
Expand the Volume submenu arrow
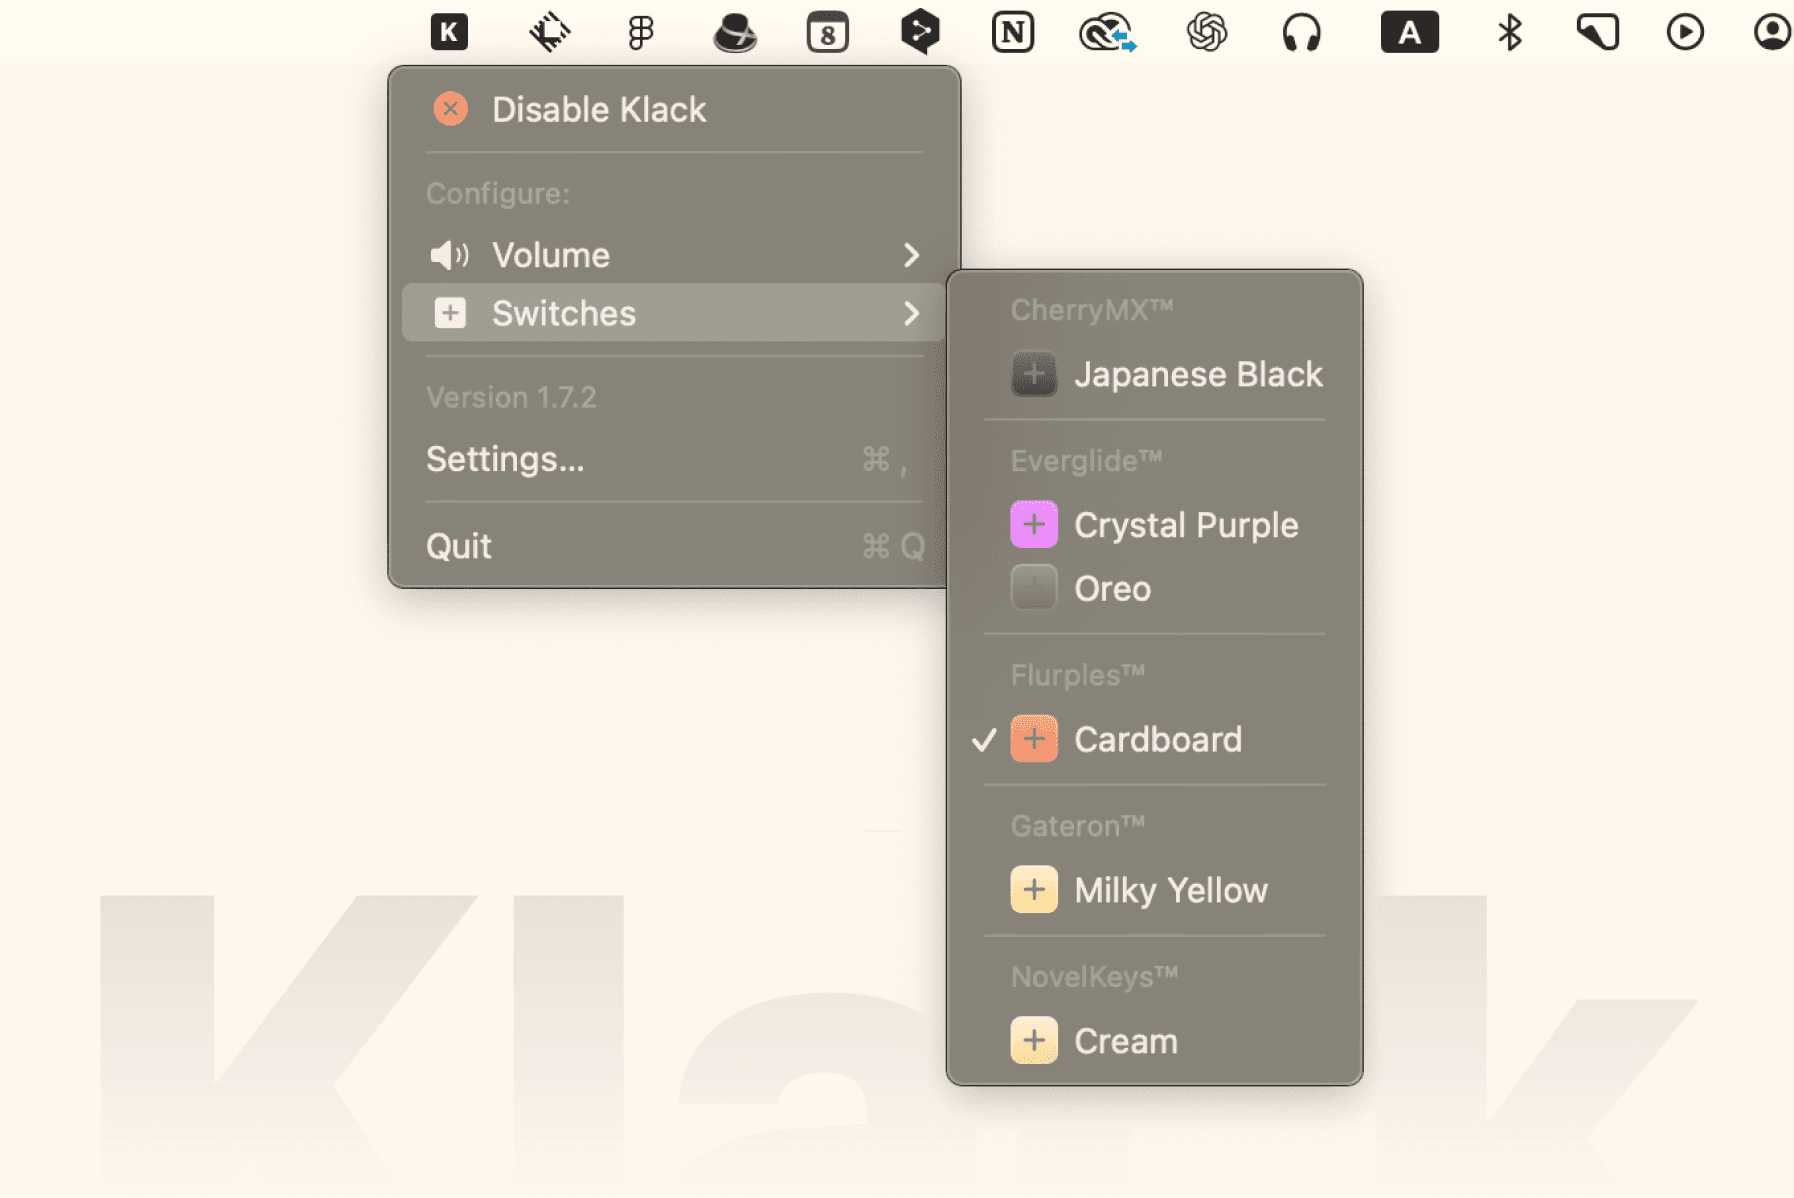pyautogui.click(x=911, y=255)
